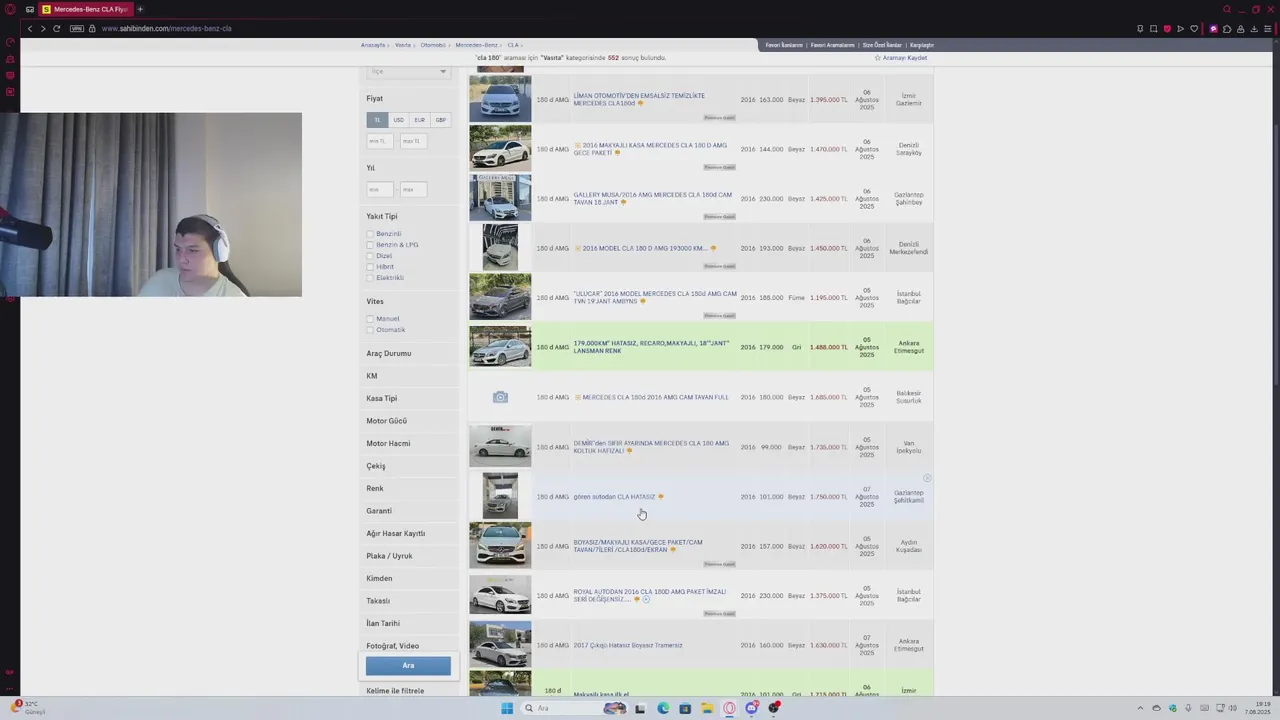Screen dimensions: 1280x720
Task: Click the Ara search button in filters
Action: click(x=408, y=666)
